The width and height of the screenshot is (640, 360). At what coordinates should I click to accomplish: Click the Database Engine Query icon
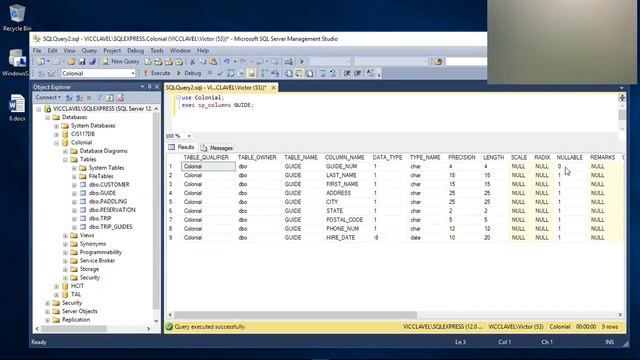coord(148,61)
